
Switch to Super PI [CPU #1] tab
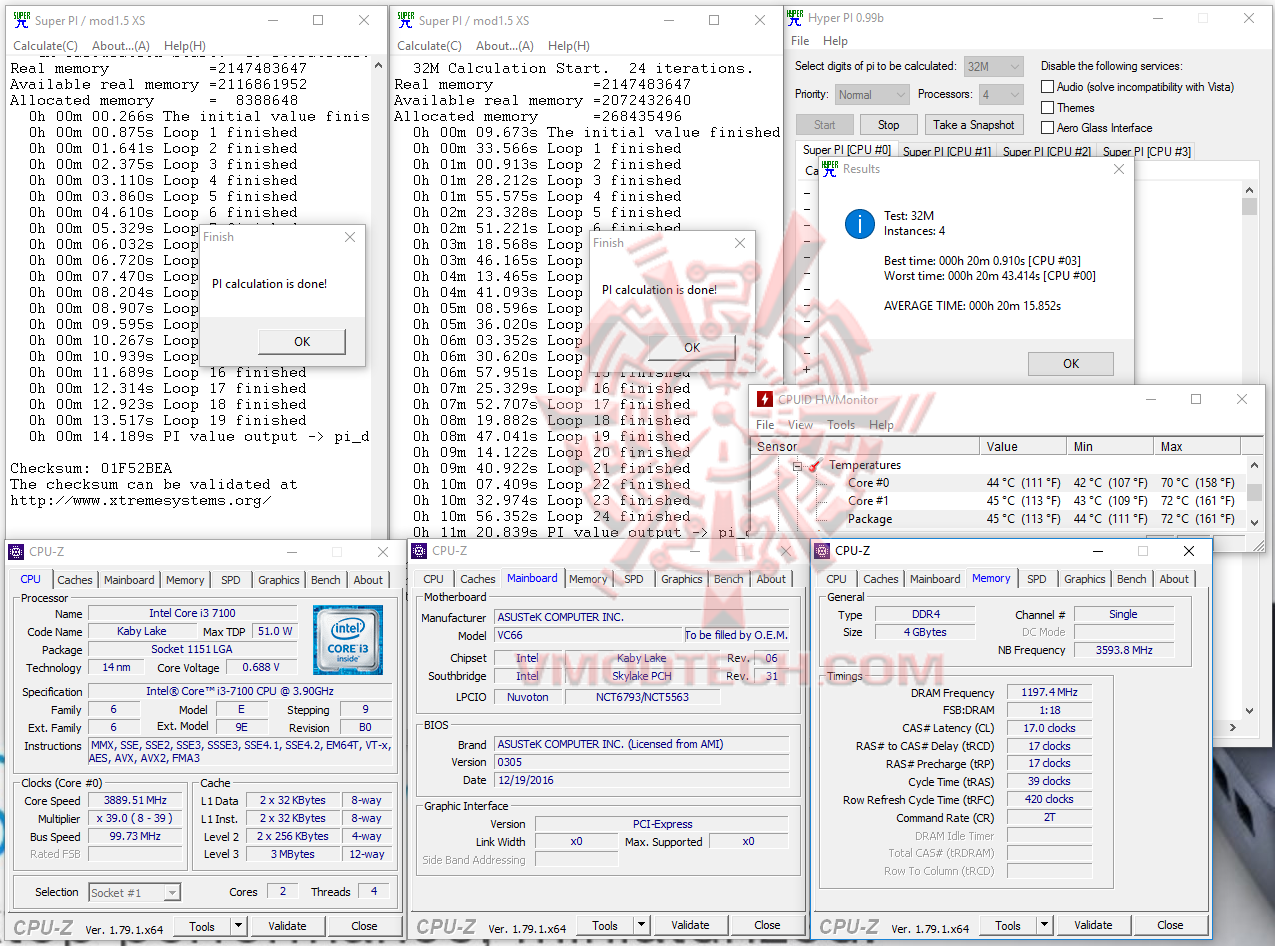[947, 152]
